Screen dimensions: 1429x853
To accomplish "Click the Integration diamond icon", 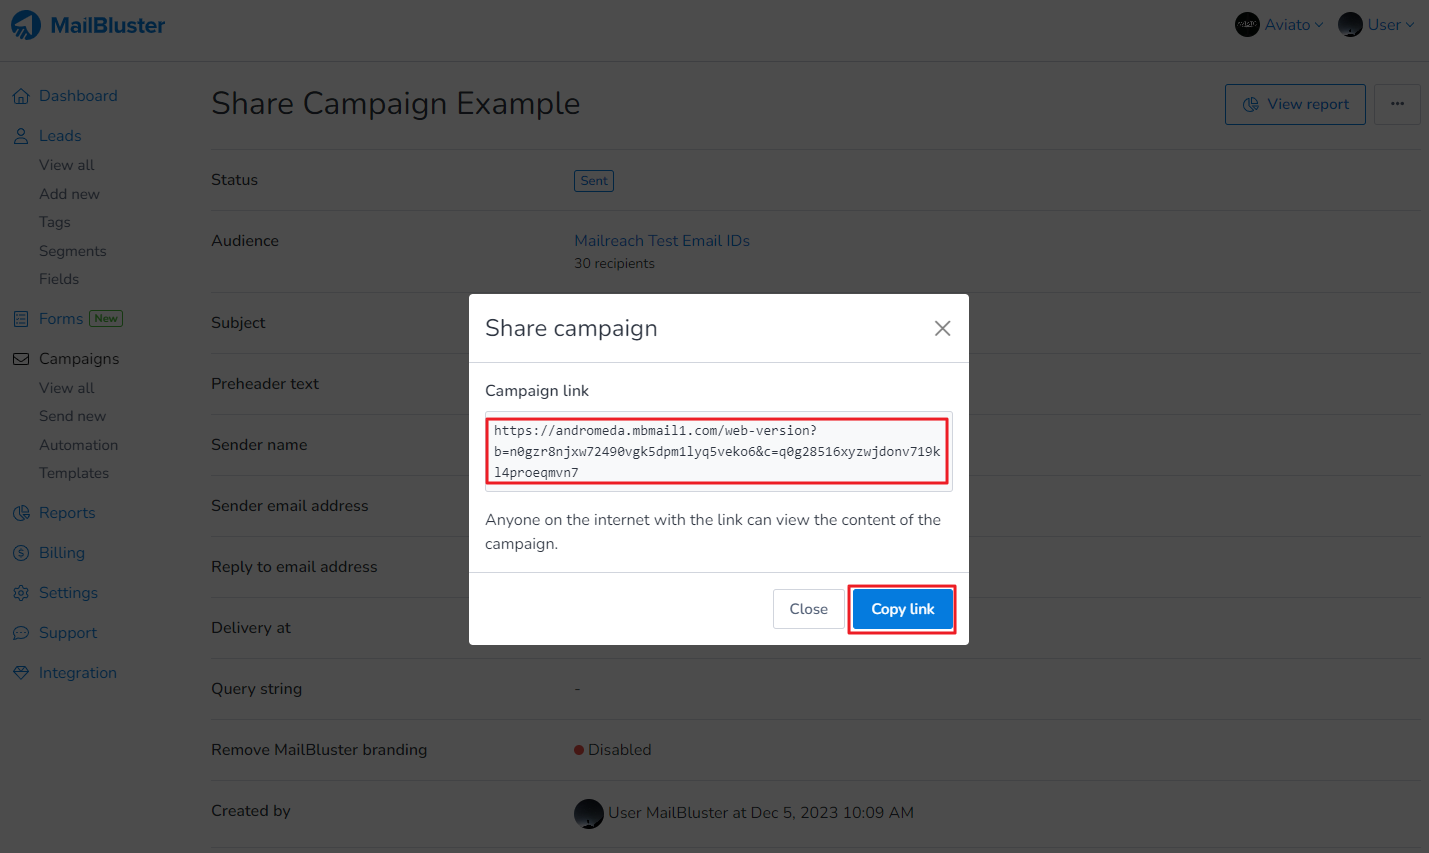I will pyautogui.click(x=21, y=673).
